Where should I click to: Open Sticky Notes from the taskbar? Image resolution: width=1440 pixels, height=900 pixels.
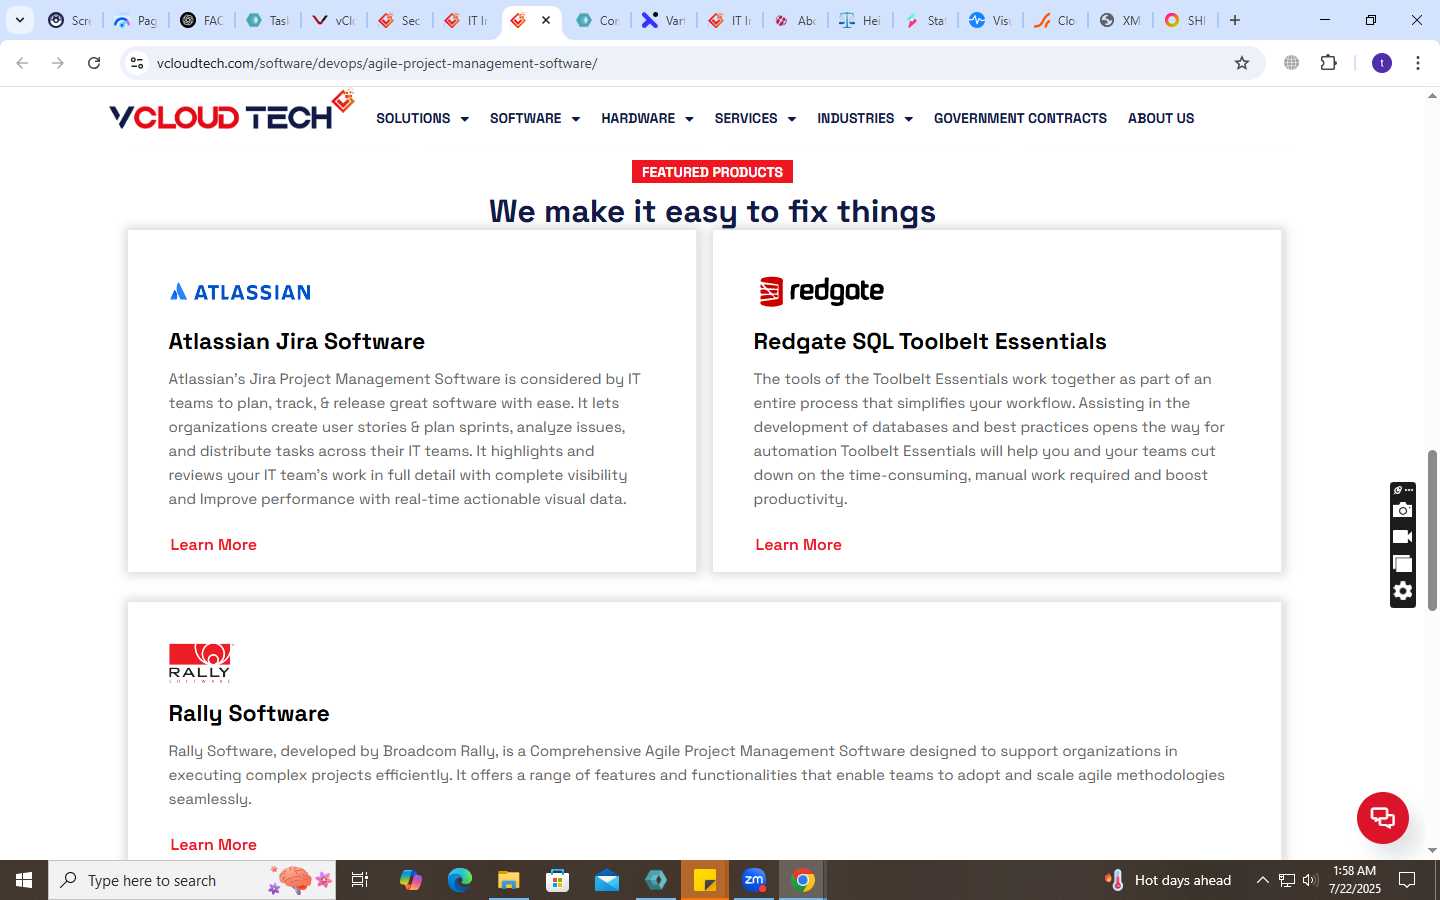click(x=705, y=880)
